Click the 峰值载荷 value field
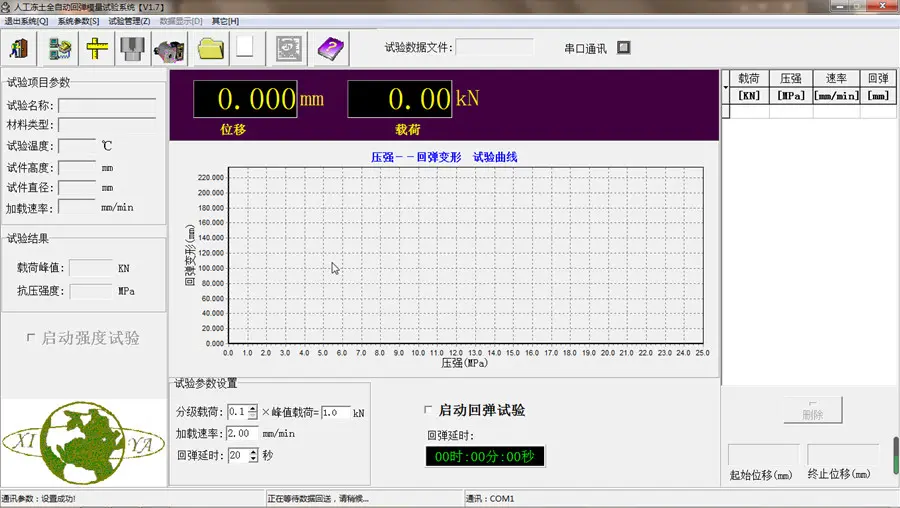 tap(335, 412)
